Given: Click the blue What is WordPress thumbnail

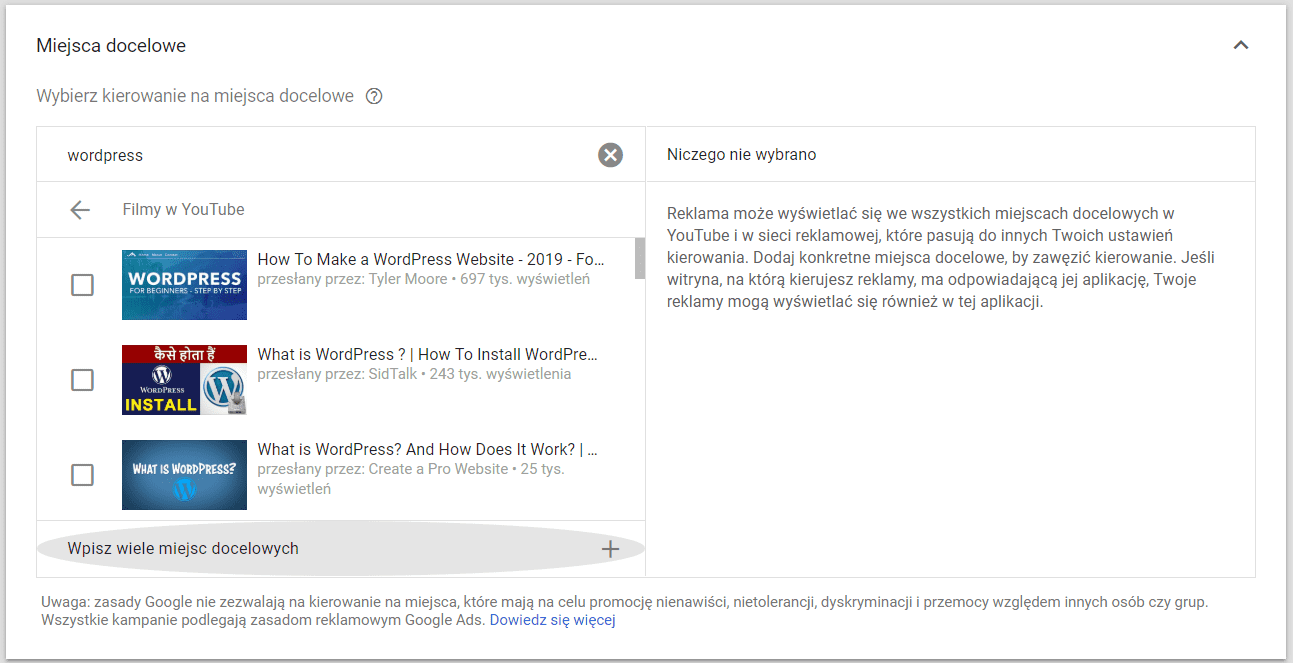Looking at the screenshot, I should click(x=184, y=475).
